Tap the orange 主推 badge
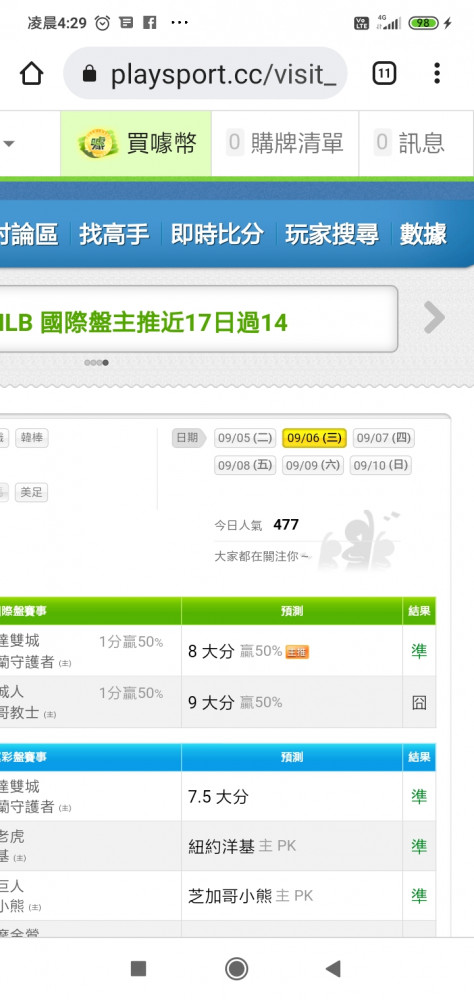The height and width of the screenshot is (1000, 474). click(297, 652)
